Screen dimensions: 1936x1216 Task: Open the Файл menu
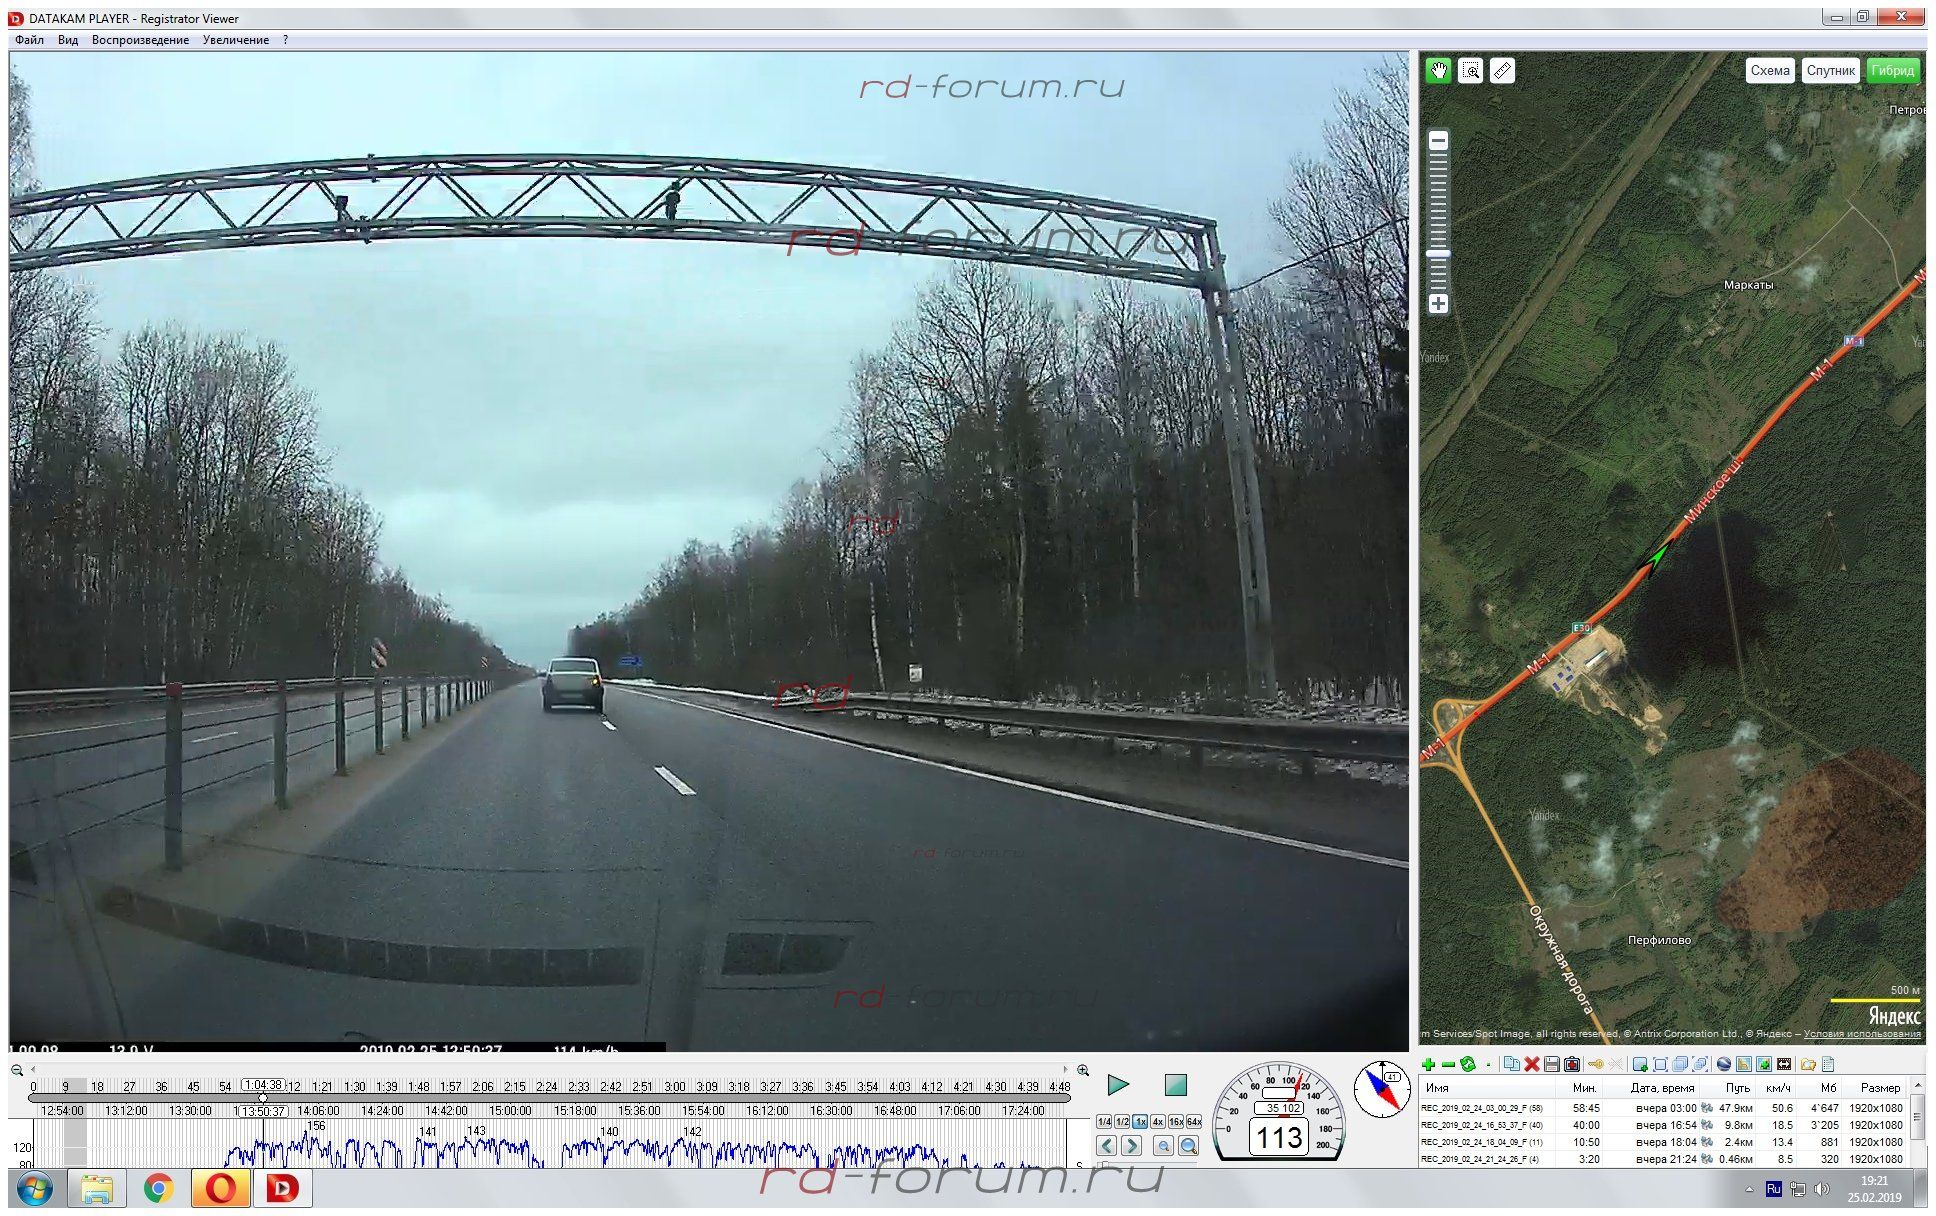(x=29, y=40)
